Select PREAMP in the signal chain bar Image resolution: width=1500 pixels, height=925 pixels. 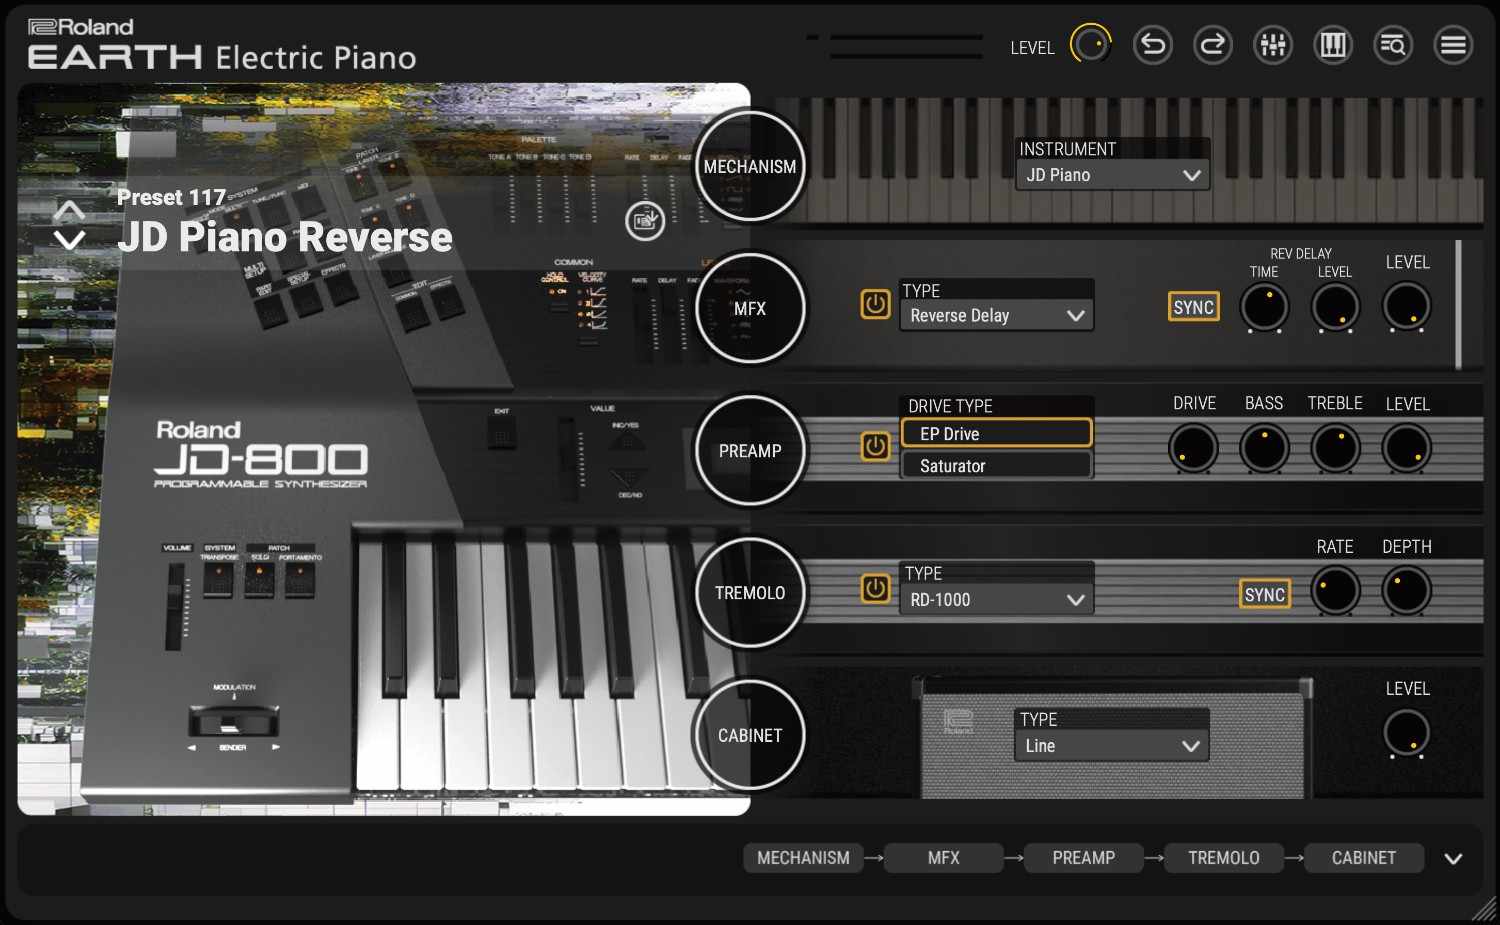(1083, 857)
